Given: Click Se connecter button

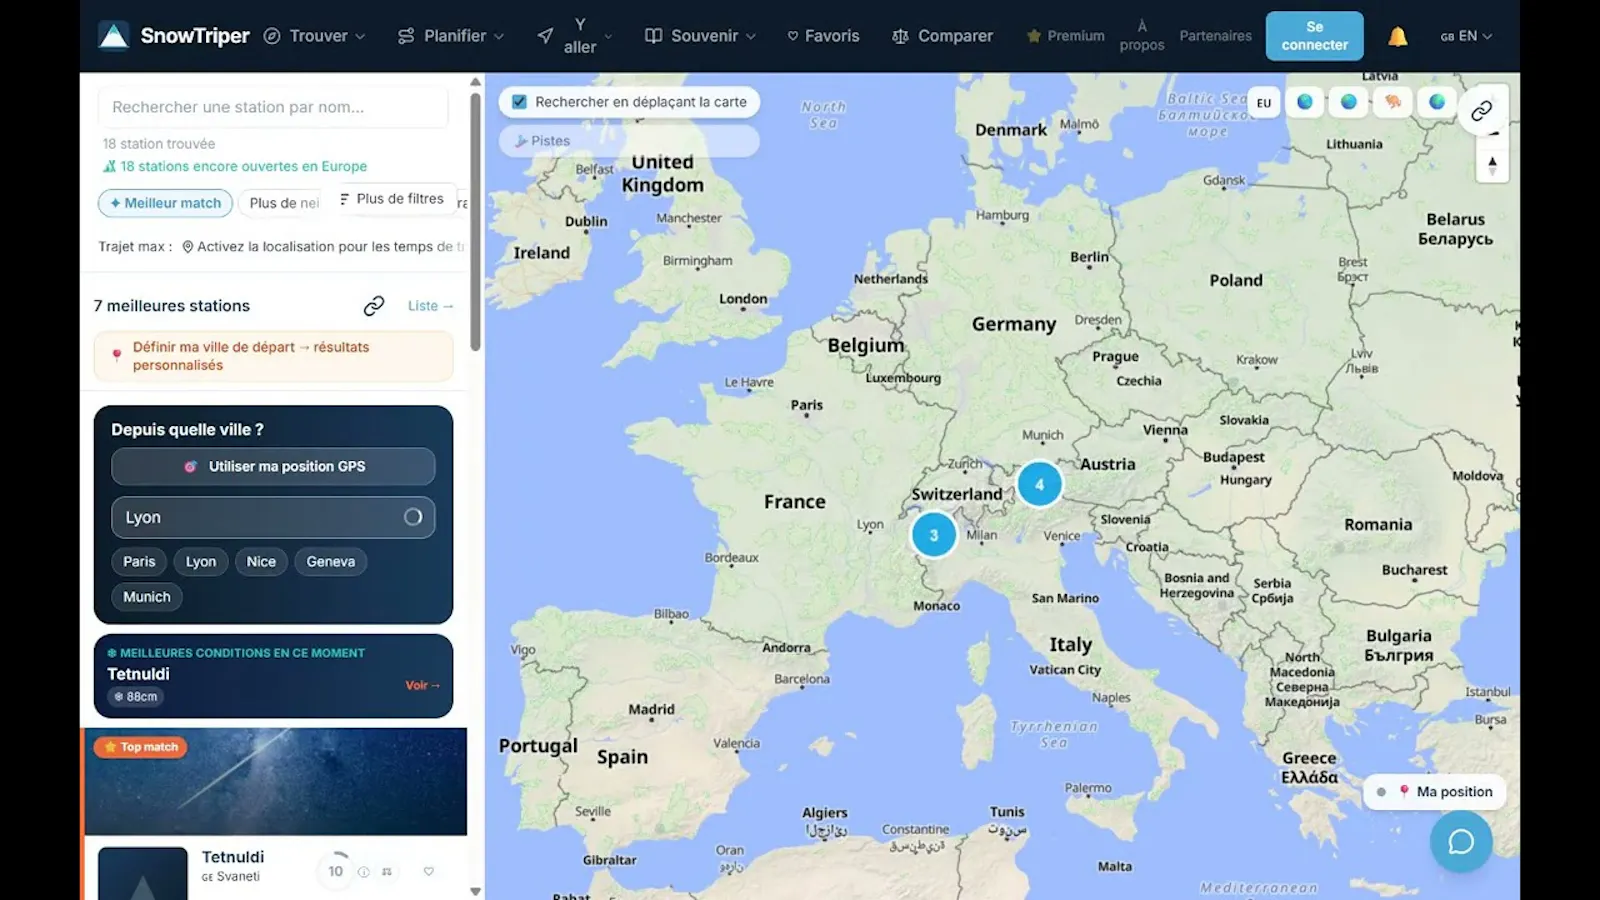Looking at the screenshot, I should (1314, 36).
